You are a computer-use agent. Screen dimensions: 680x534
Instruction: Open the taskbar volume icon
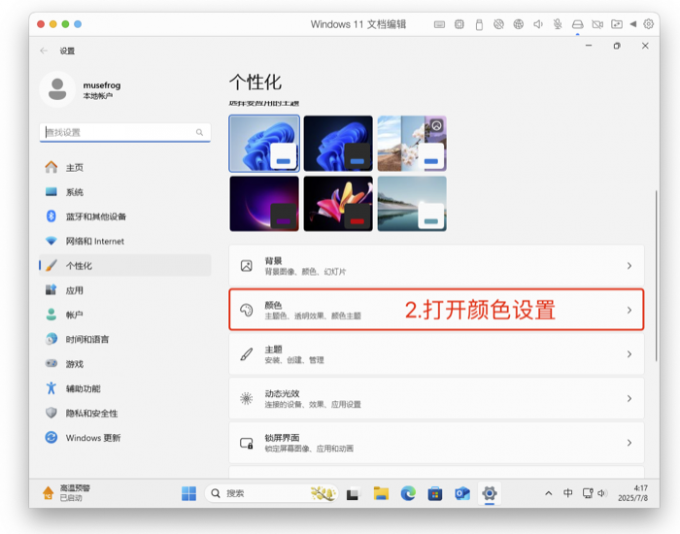601,493
